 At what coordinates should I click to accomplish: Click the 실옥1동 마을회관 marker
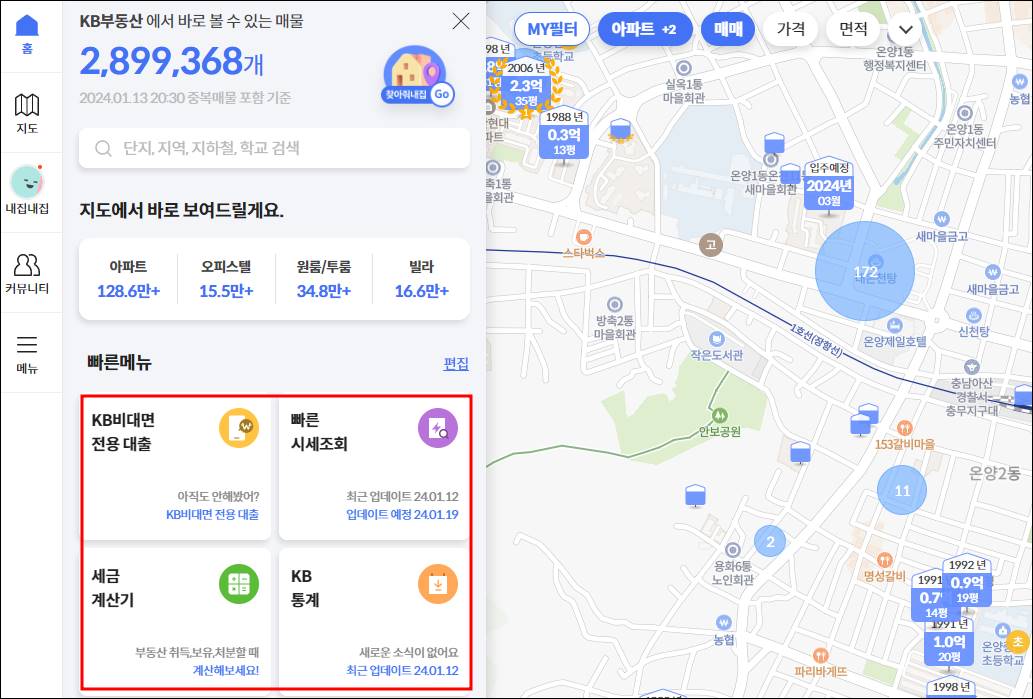coord(684,67)
